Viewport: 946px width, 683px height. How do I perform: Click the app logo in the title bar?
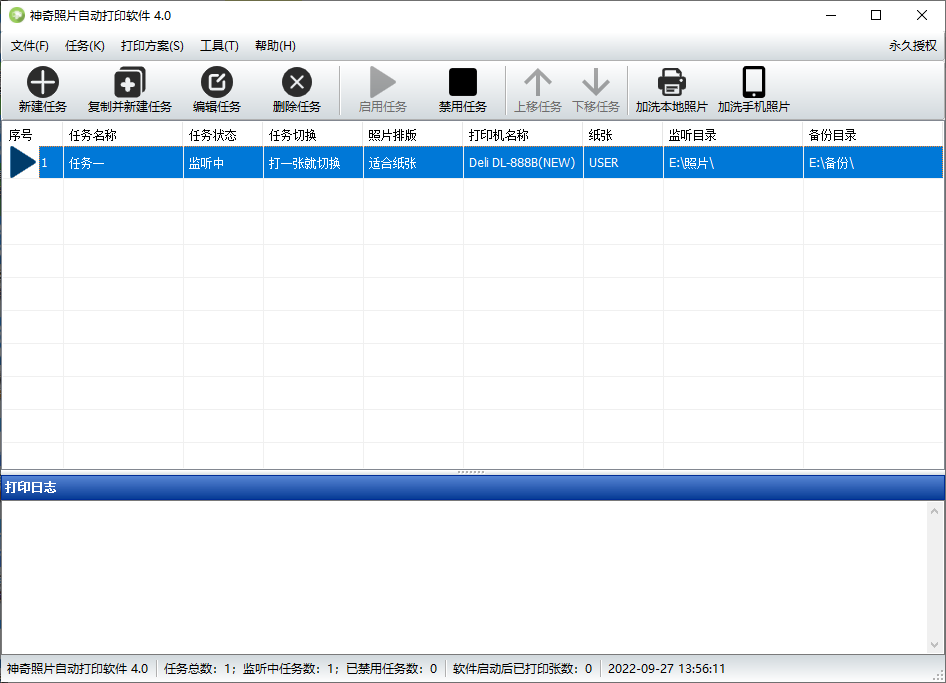17,15
